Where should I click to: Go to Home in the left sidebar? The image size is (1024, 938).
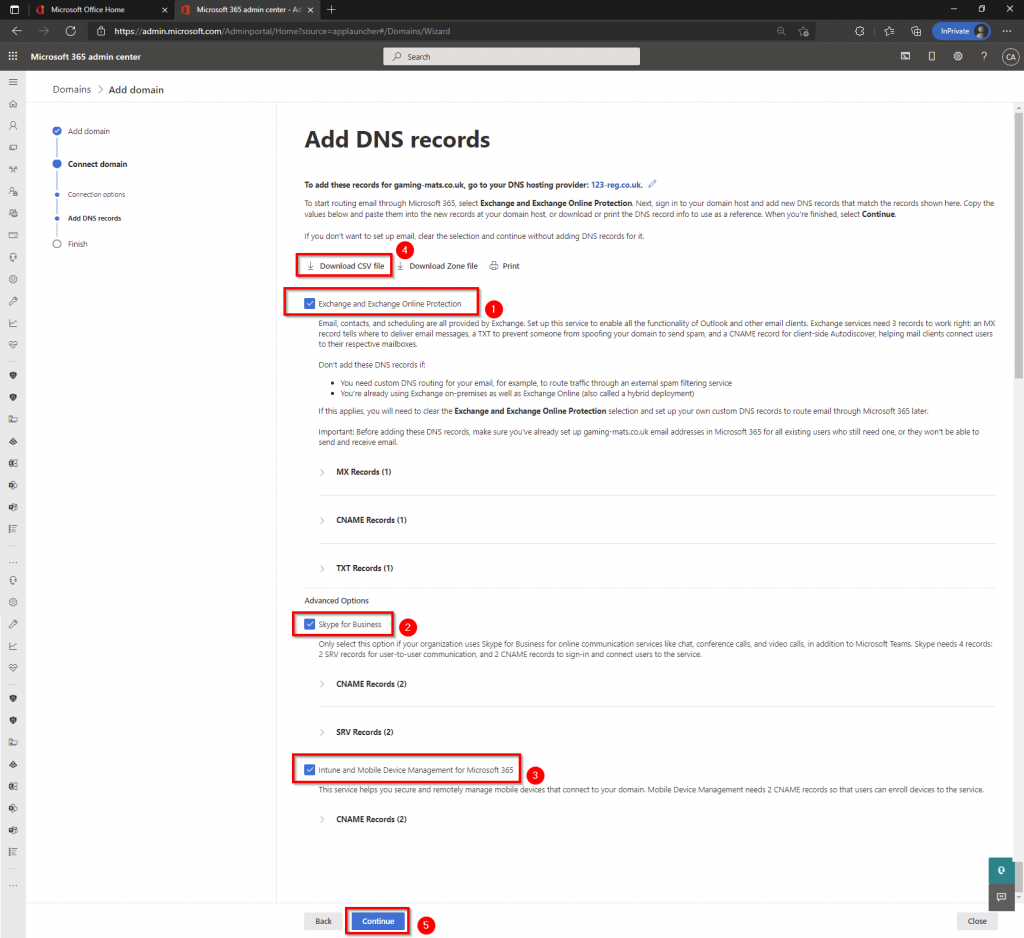tap(13, 104)
